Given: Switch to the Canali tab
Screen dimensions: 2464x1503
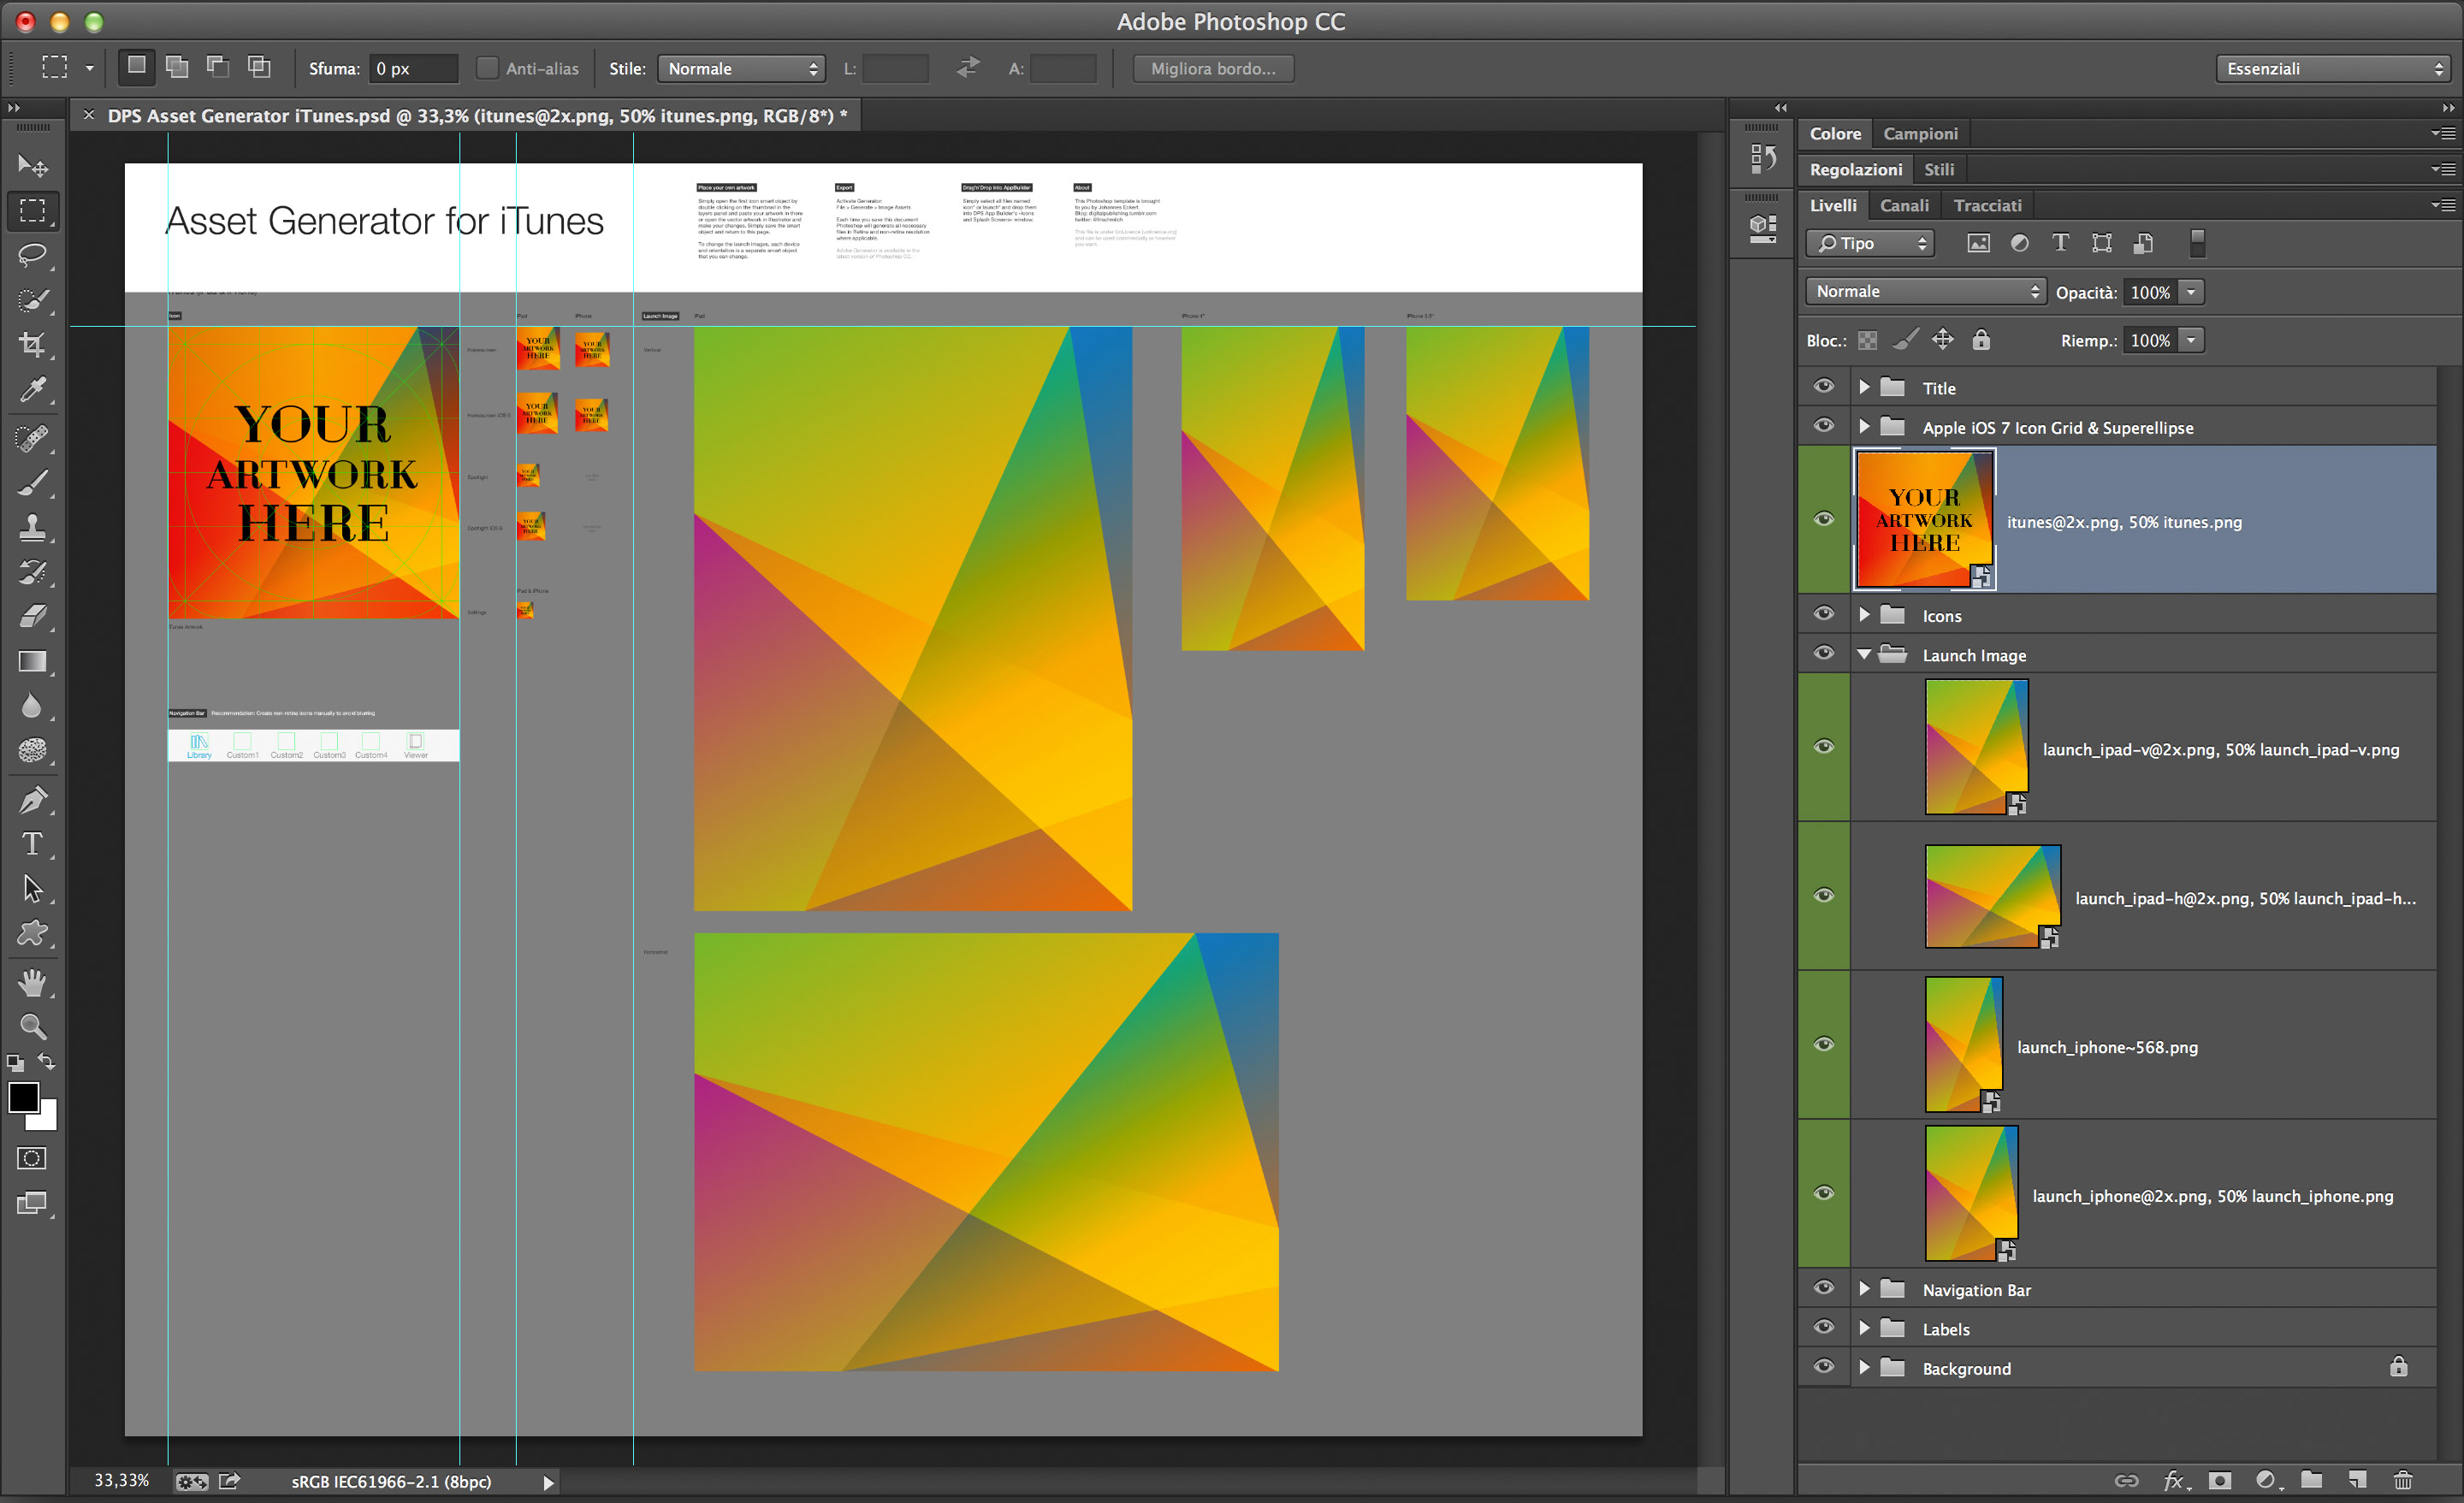Looking at the screenshot, I should coord(1904,205).
